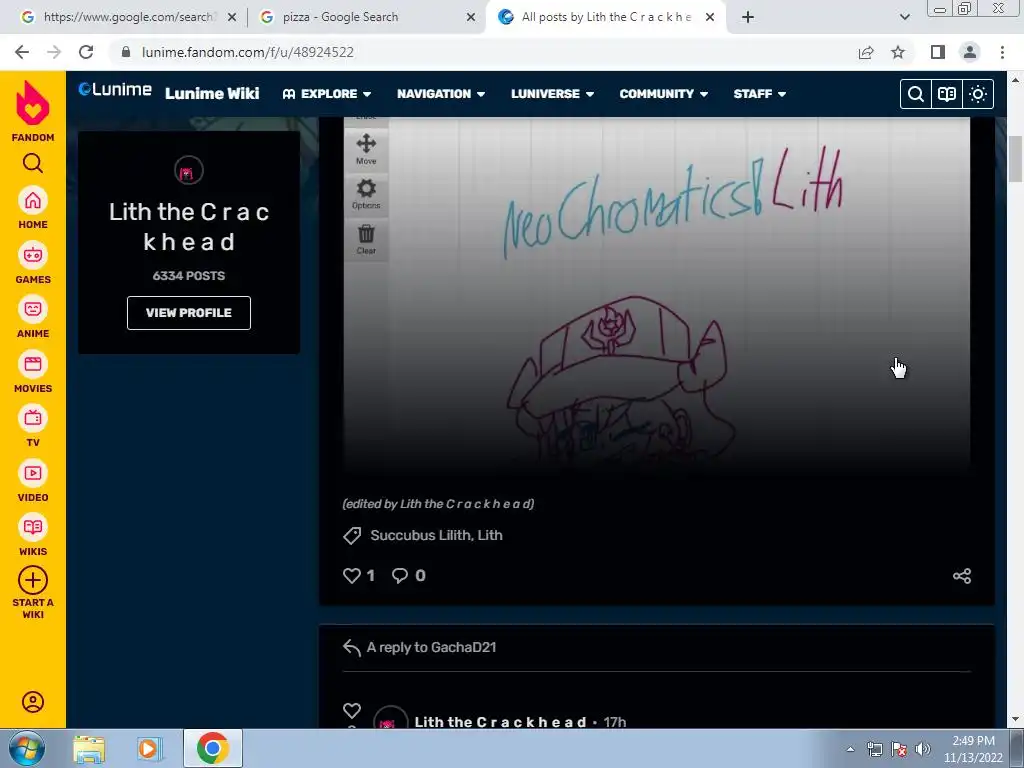This screenshot has width=1024, height=768.
Task: Open a new browser tab
Action: pos(748,17)
